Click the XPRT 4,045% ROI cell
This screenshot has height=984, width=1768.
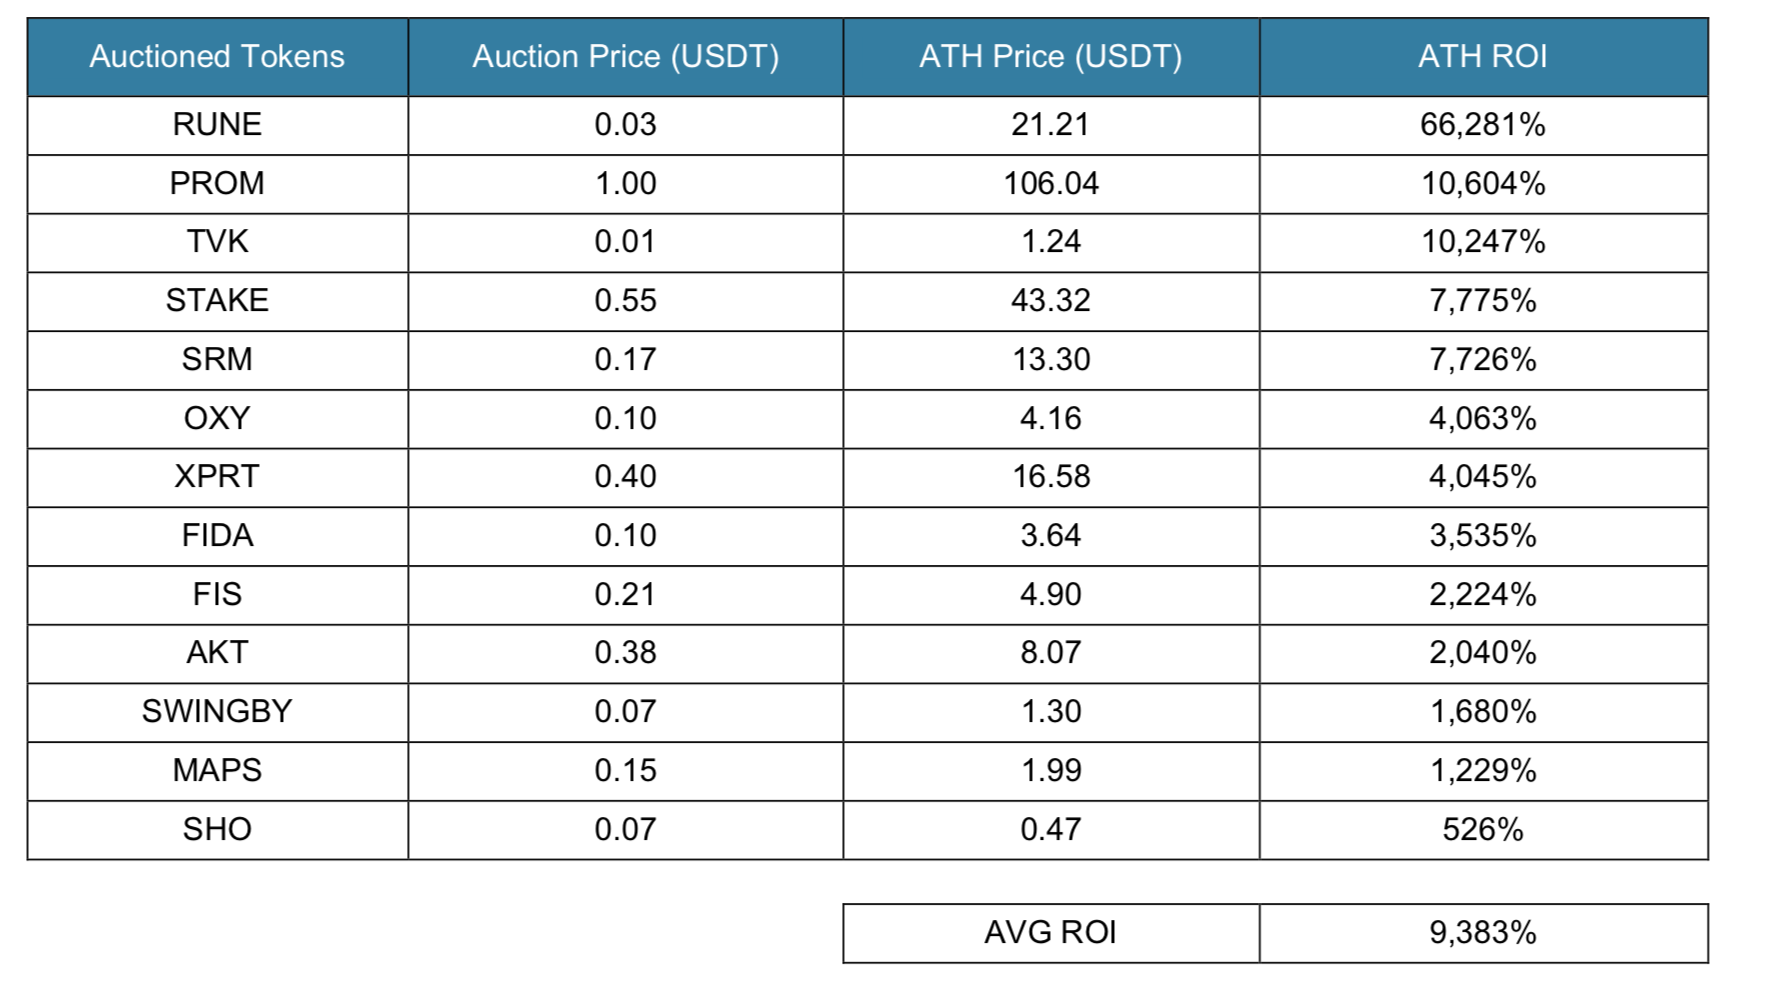(x=1482, y=477)
